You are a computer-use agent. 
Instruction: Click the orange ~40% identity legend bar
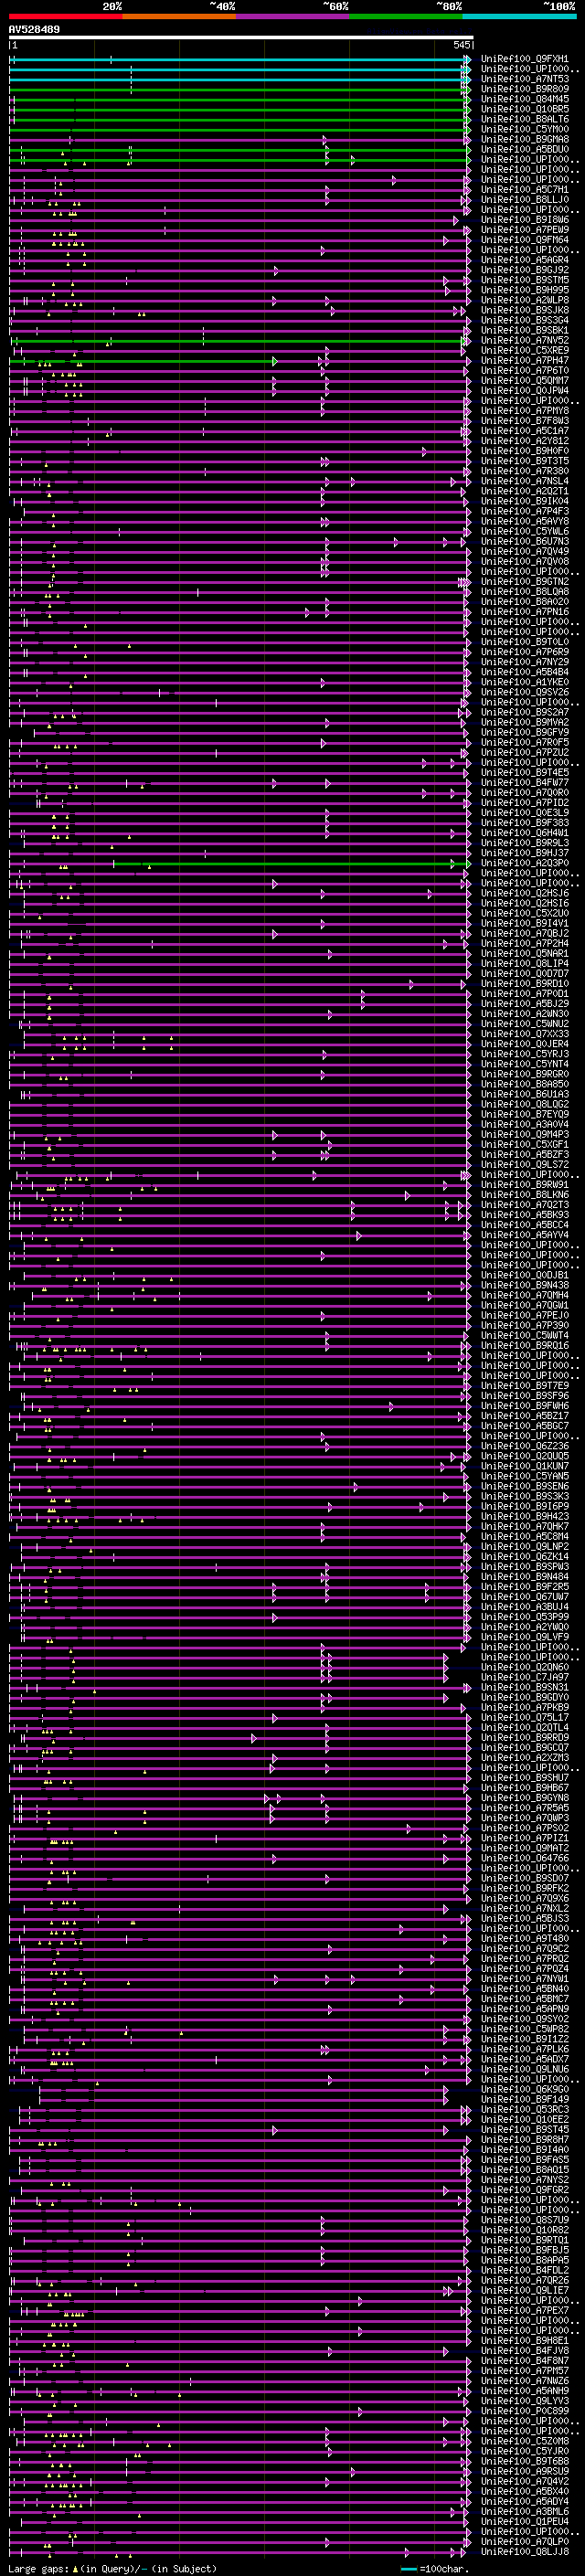179,16
